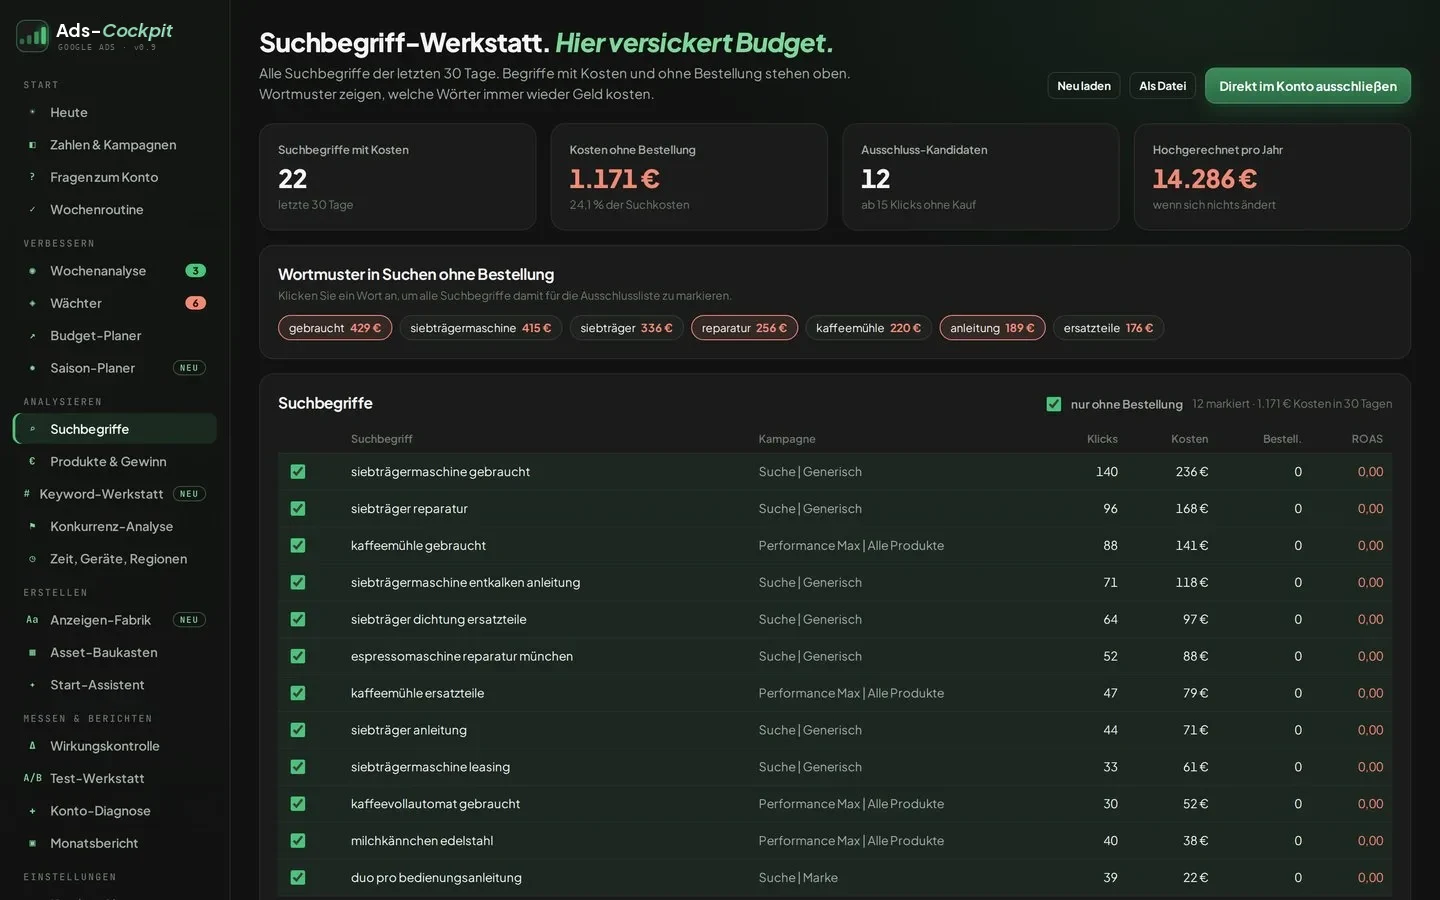Screen dimensions: 1440x900
Task: Select the 'siebträgermaschine 415 €' chip
Action: coord(481,328)
